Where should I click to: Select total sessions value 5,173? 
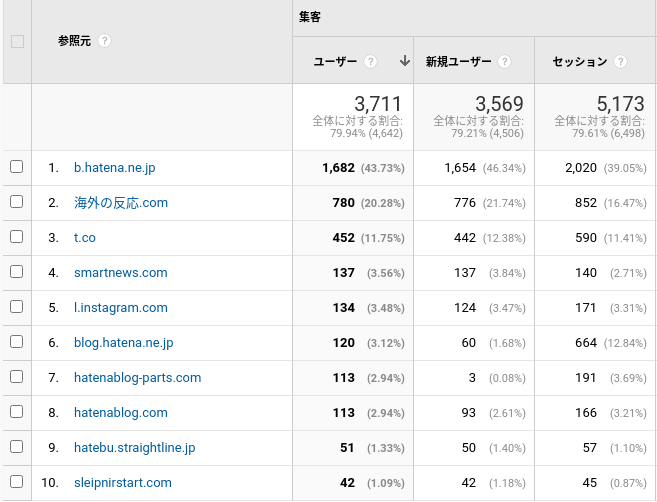(621, 104)
